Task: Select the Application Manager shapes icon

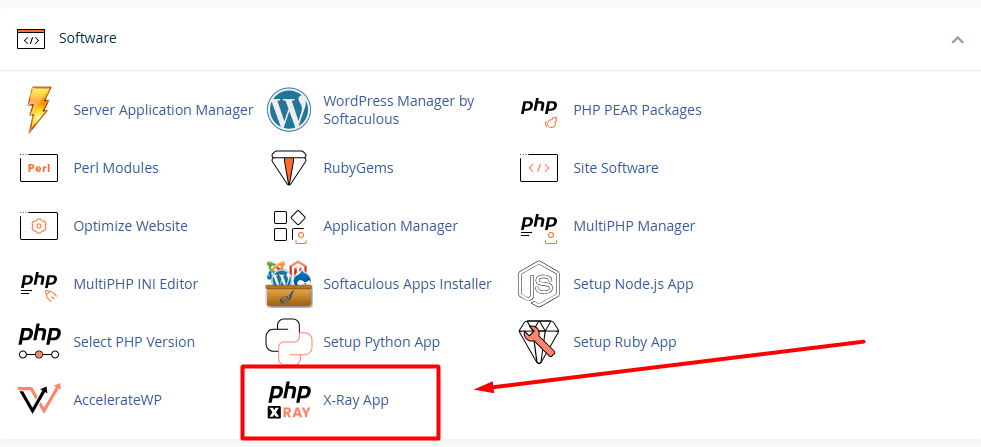Action: 290,226
